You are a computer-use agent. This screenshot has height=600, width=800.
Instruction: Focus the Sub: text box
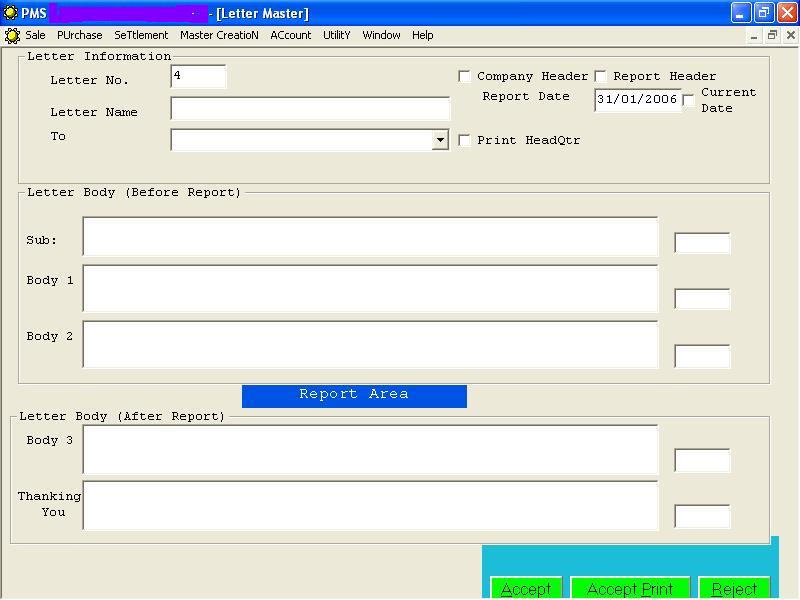click(x=370, y=236)
